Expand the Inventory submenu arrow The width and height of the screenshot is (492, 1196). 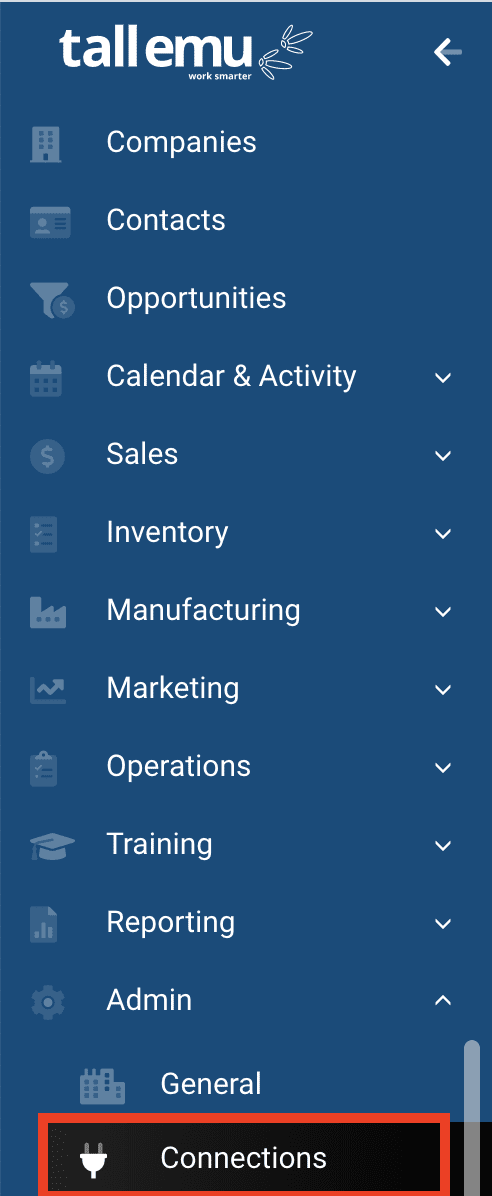443,533
